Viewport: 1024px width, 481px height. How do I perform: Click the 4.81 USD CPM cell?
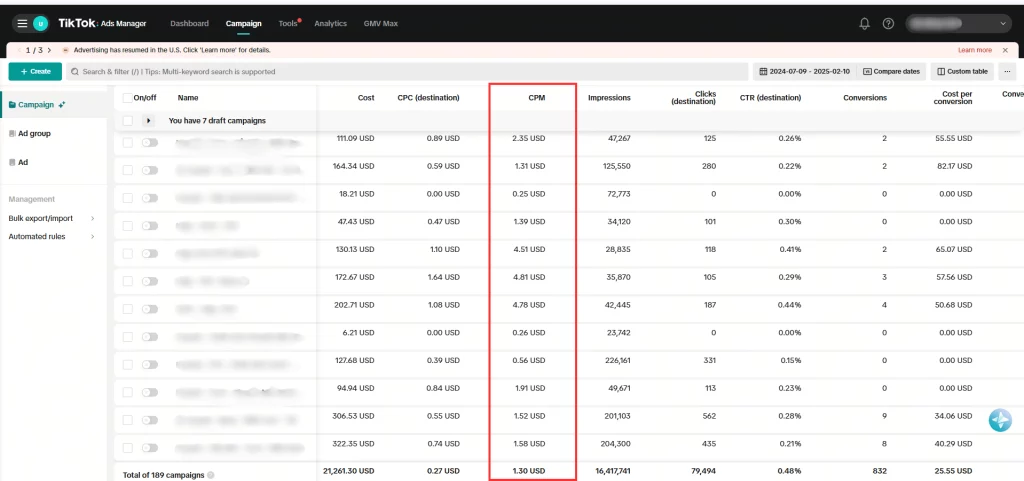click(x=528, y=277)
